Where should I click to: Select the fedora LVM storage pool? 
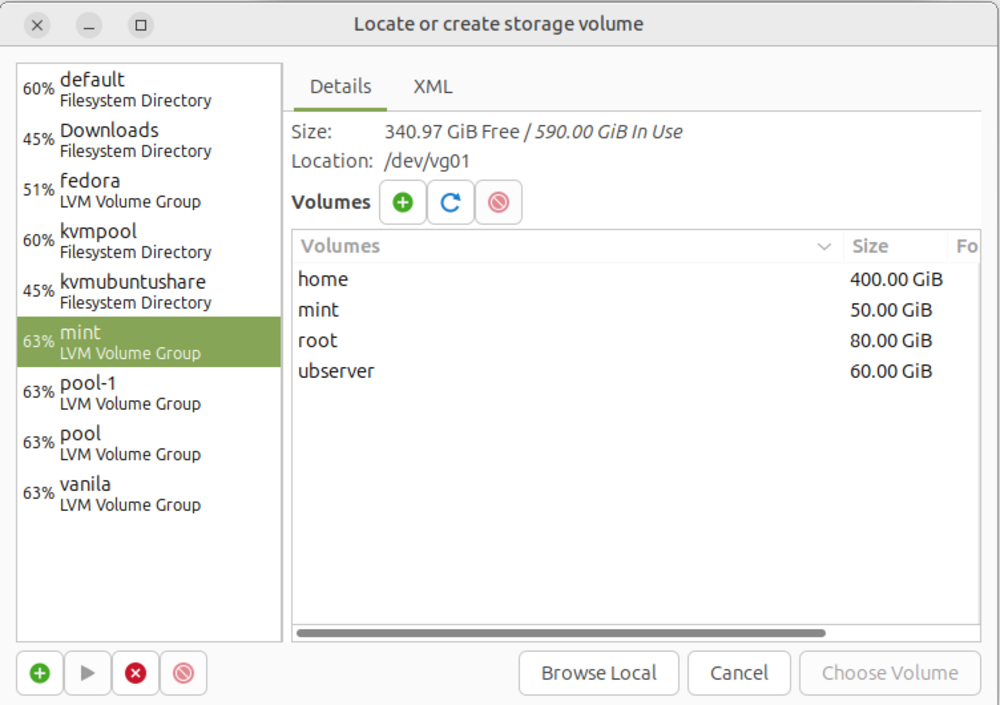pos(130,190)
